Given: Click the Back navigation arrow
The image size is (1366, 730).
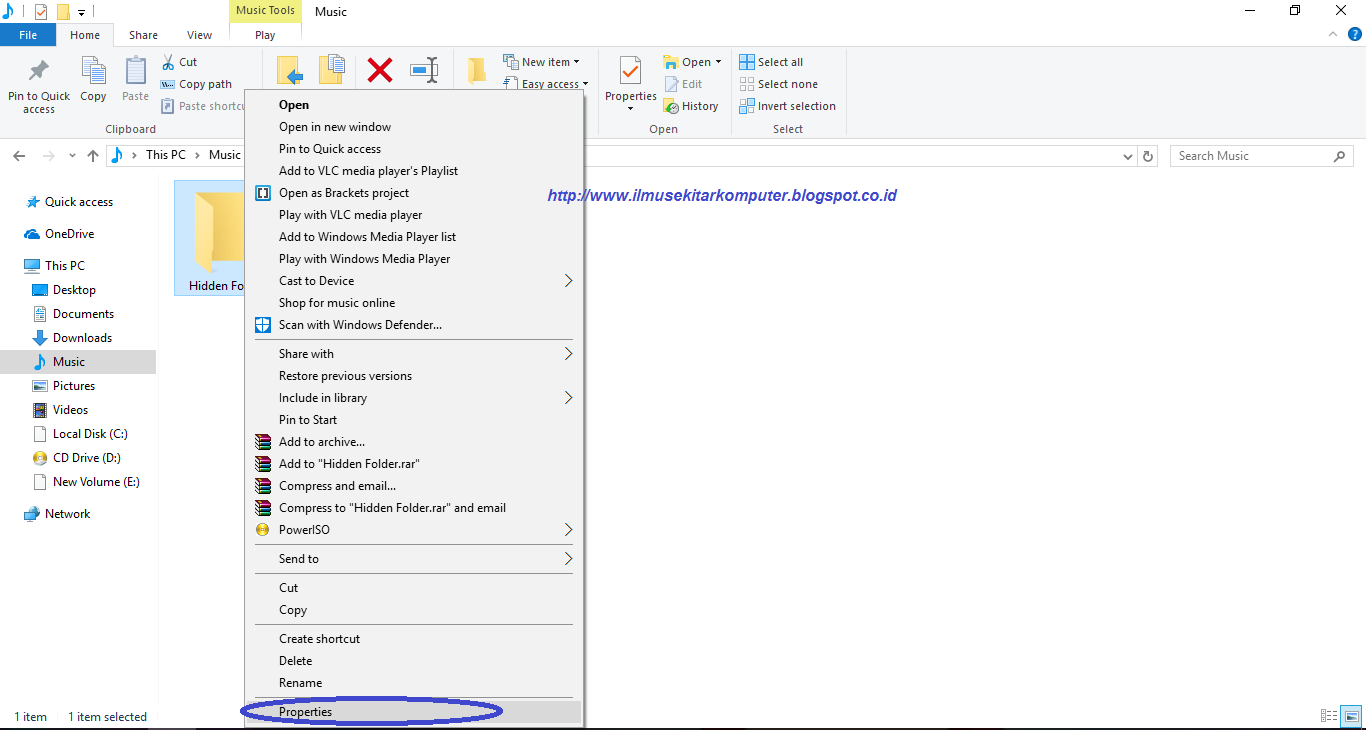Looking at the screenshot, I should (x=18, y=156).
